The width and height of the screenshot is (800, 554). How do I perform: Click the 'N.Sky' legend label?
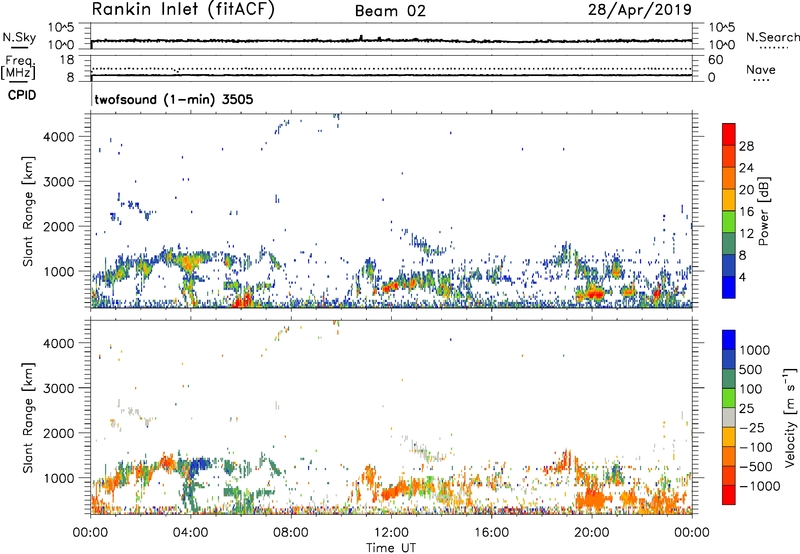[19, 37]
